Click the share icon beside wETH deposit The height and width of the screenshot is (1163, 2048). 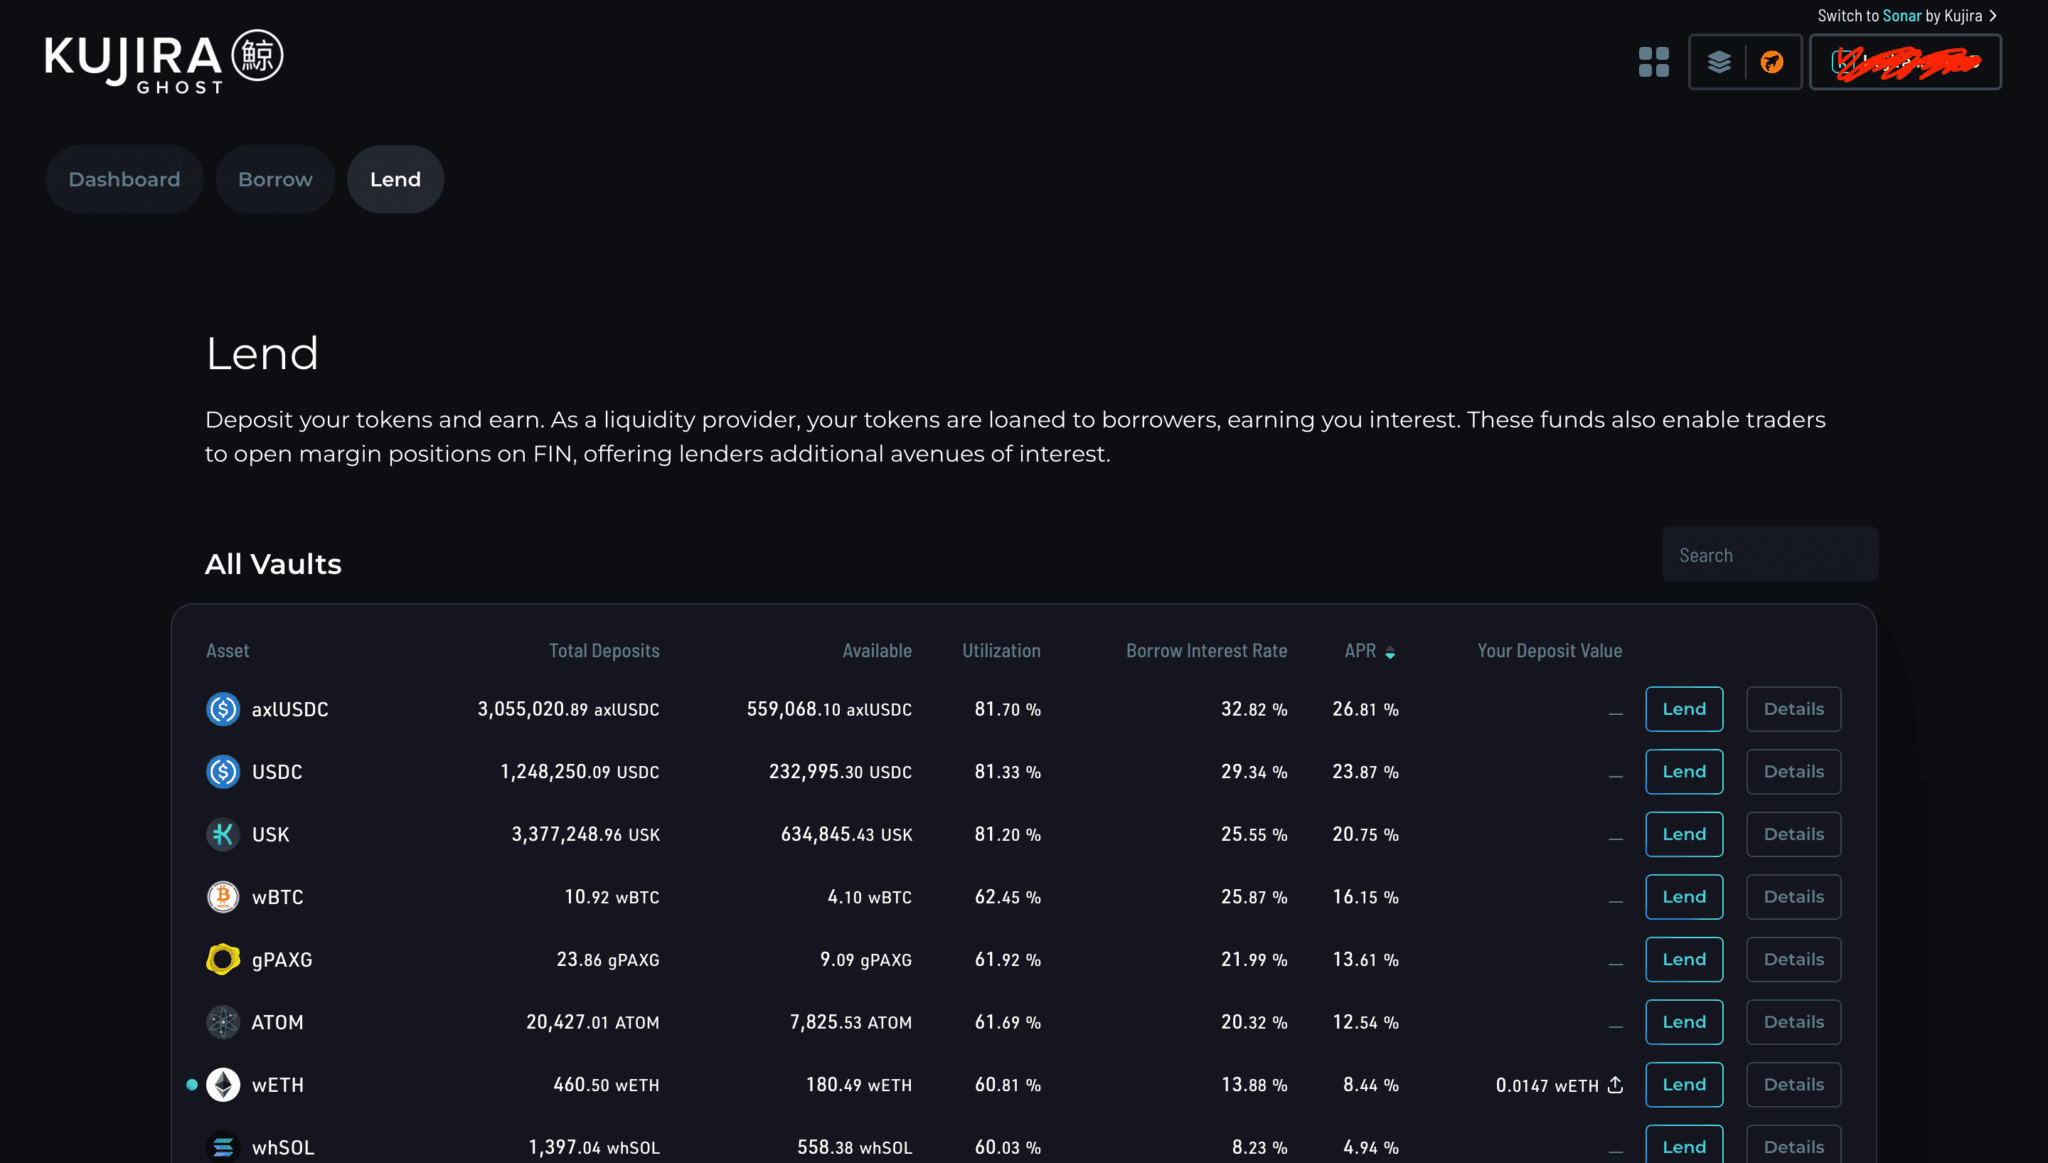click(1615, 1085)
